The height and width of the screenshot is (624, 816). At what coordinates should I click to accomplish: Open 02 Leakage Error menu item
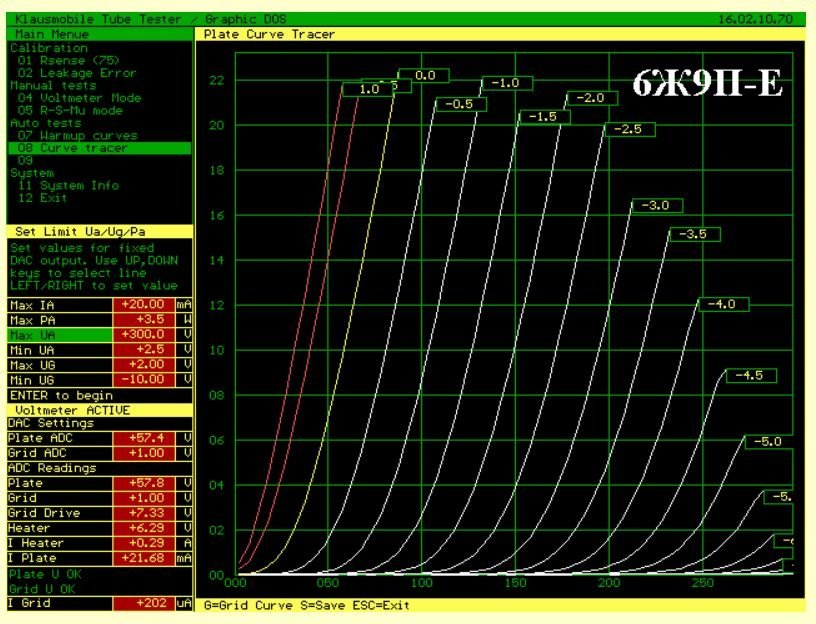click(x=76, y=73)
